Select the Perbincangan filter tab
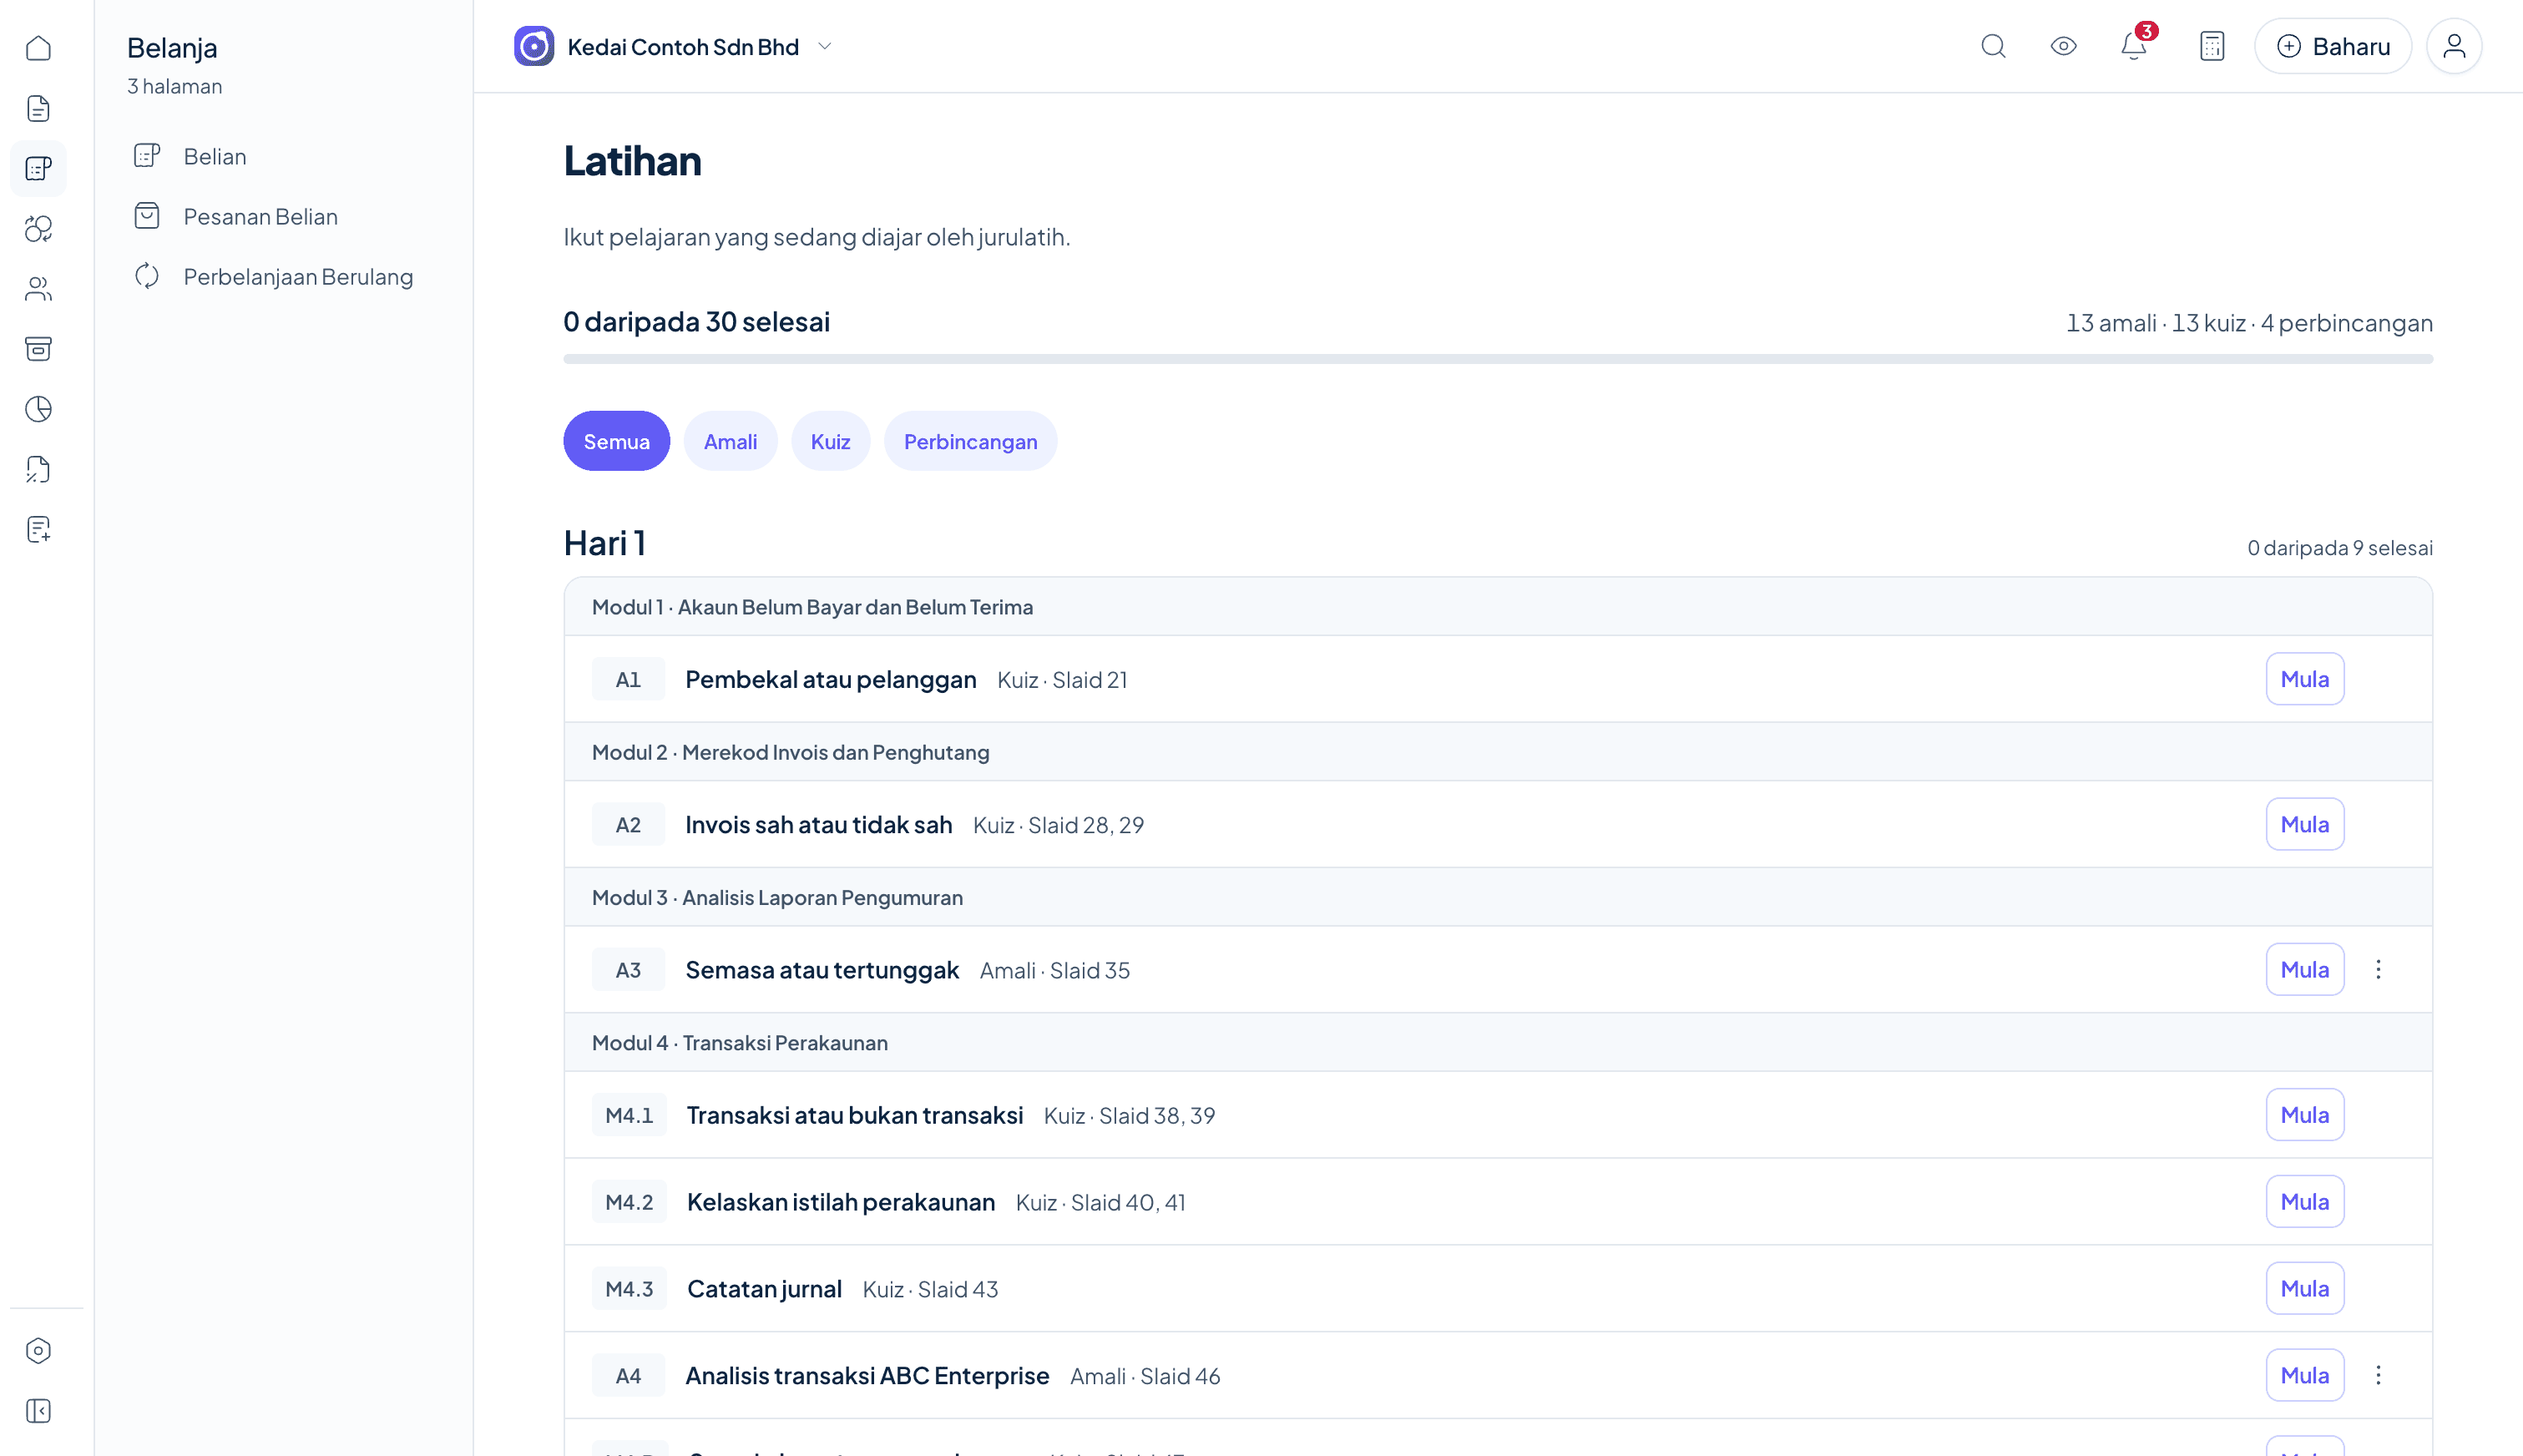 pyautogui.click(x=970, y=441)
